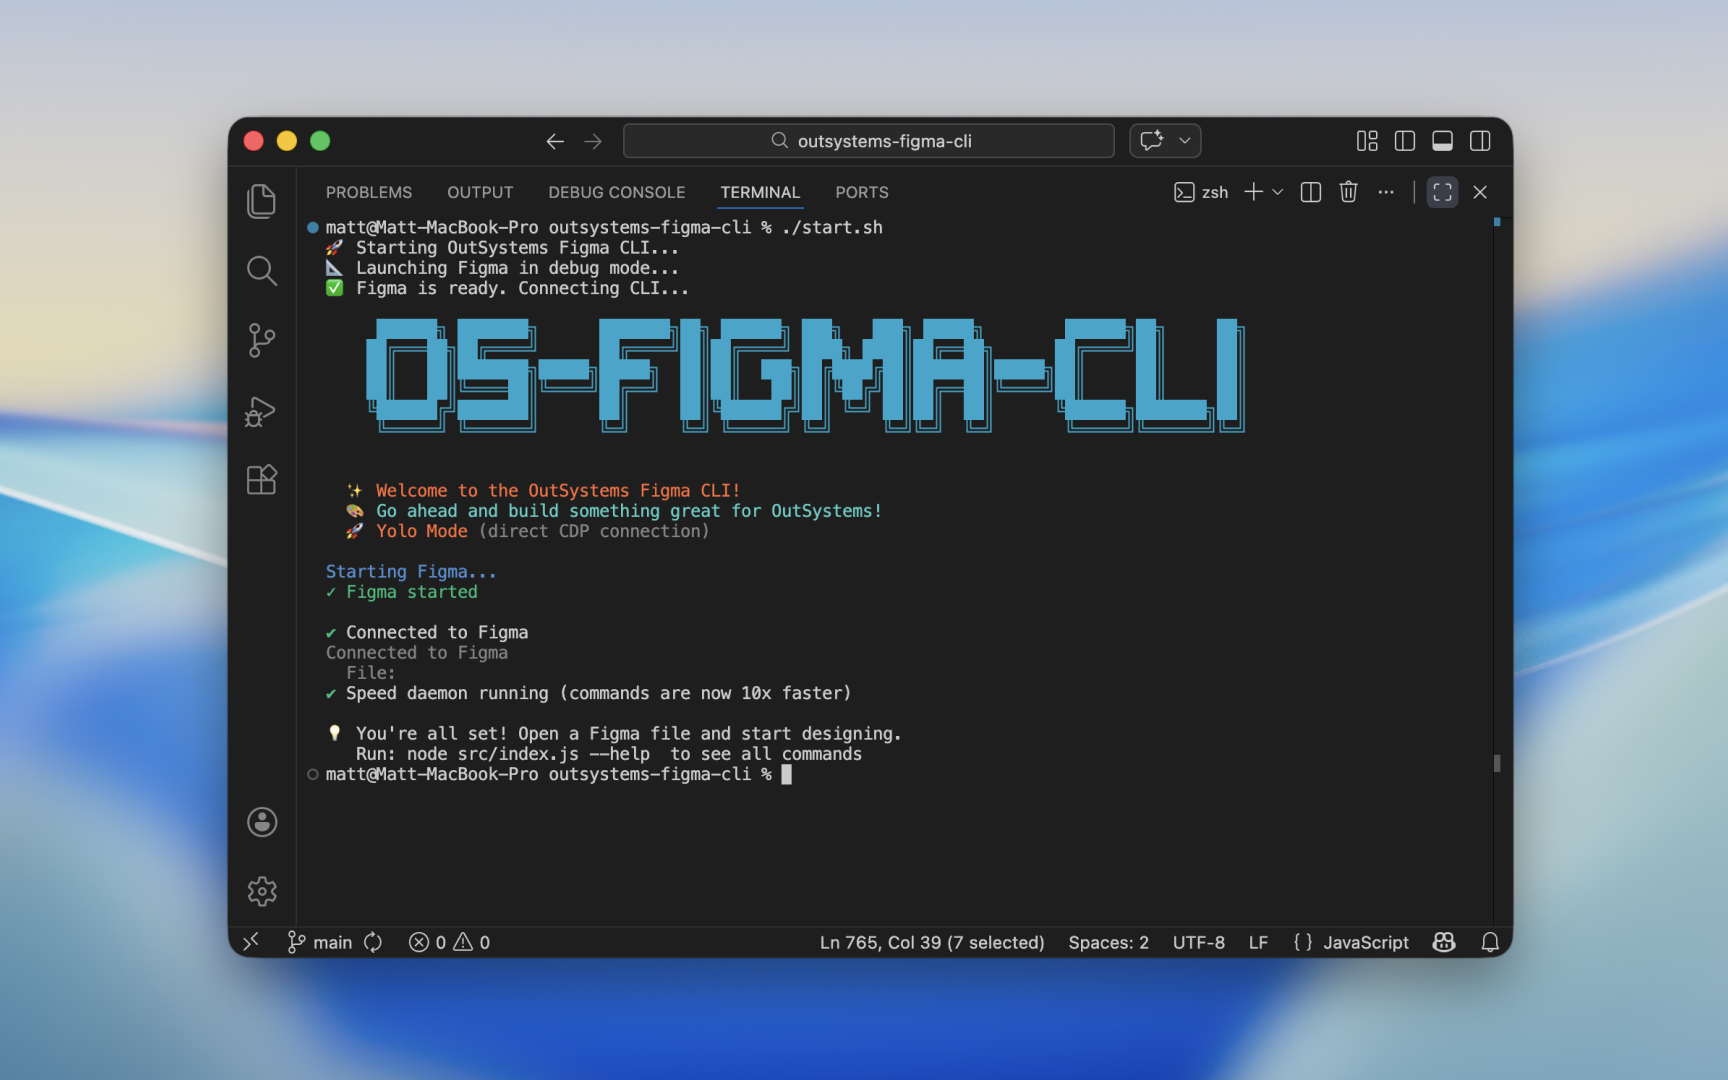Open terminal overflow menu with ellipsis
Viewport: 1728px width, 1080px height.
tap(1385, 191)
